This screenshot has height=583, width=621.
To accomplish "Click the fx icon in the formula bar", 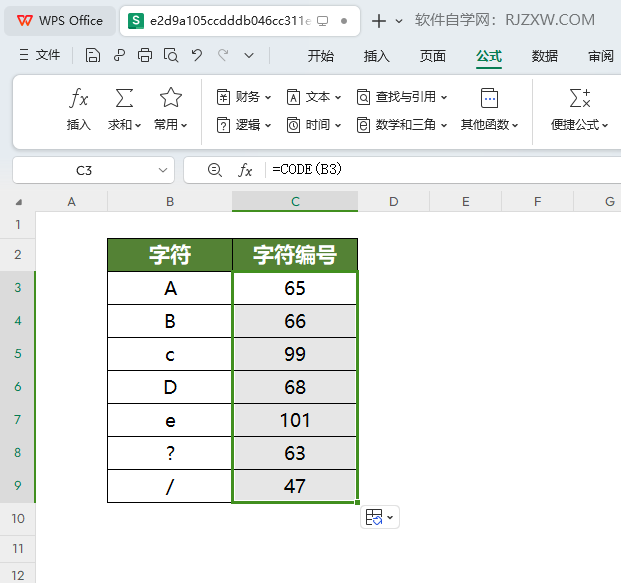I will 245,170.
